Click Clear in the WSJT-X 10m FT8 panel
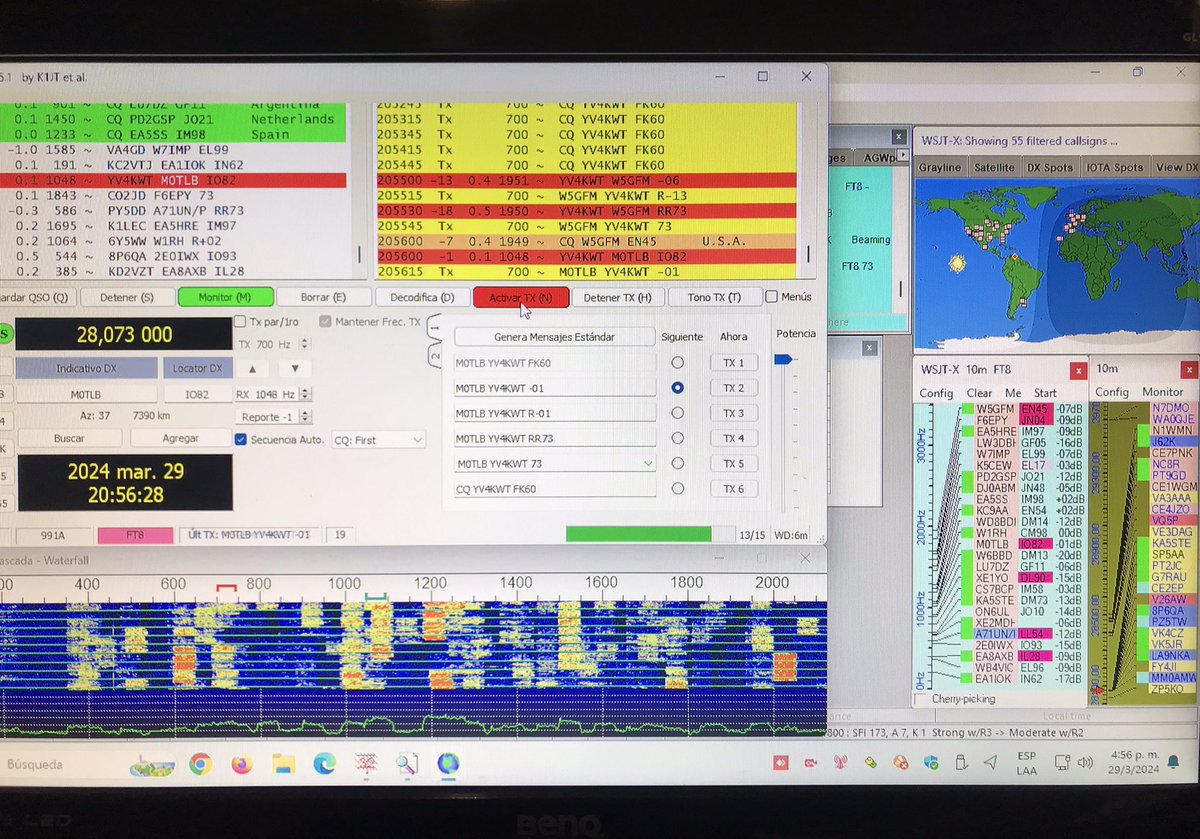Screen dimensions: 1200x839 (x=979, y=393)
